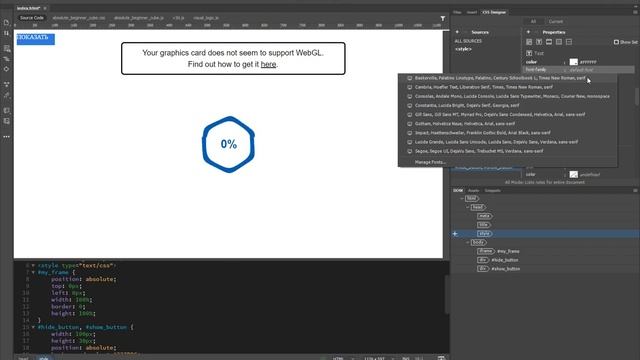This screenshot has width=640, height=360.
Task: Select the meta node in DOM tree
Action: click(x=484, y=216)
